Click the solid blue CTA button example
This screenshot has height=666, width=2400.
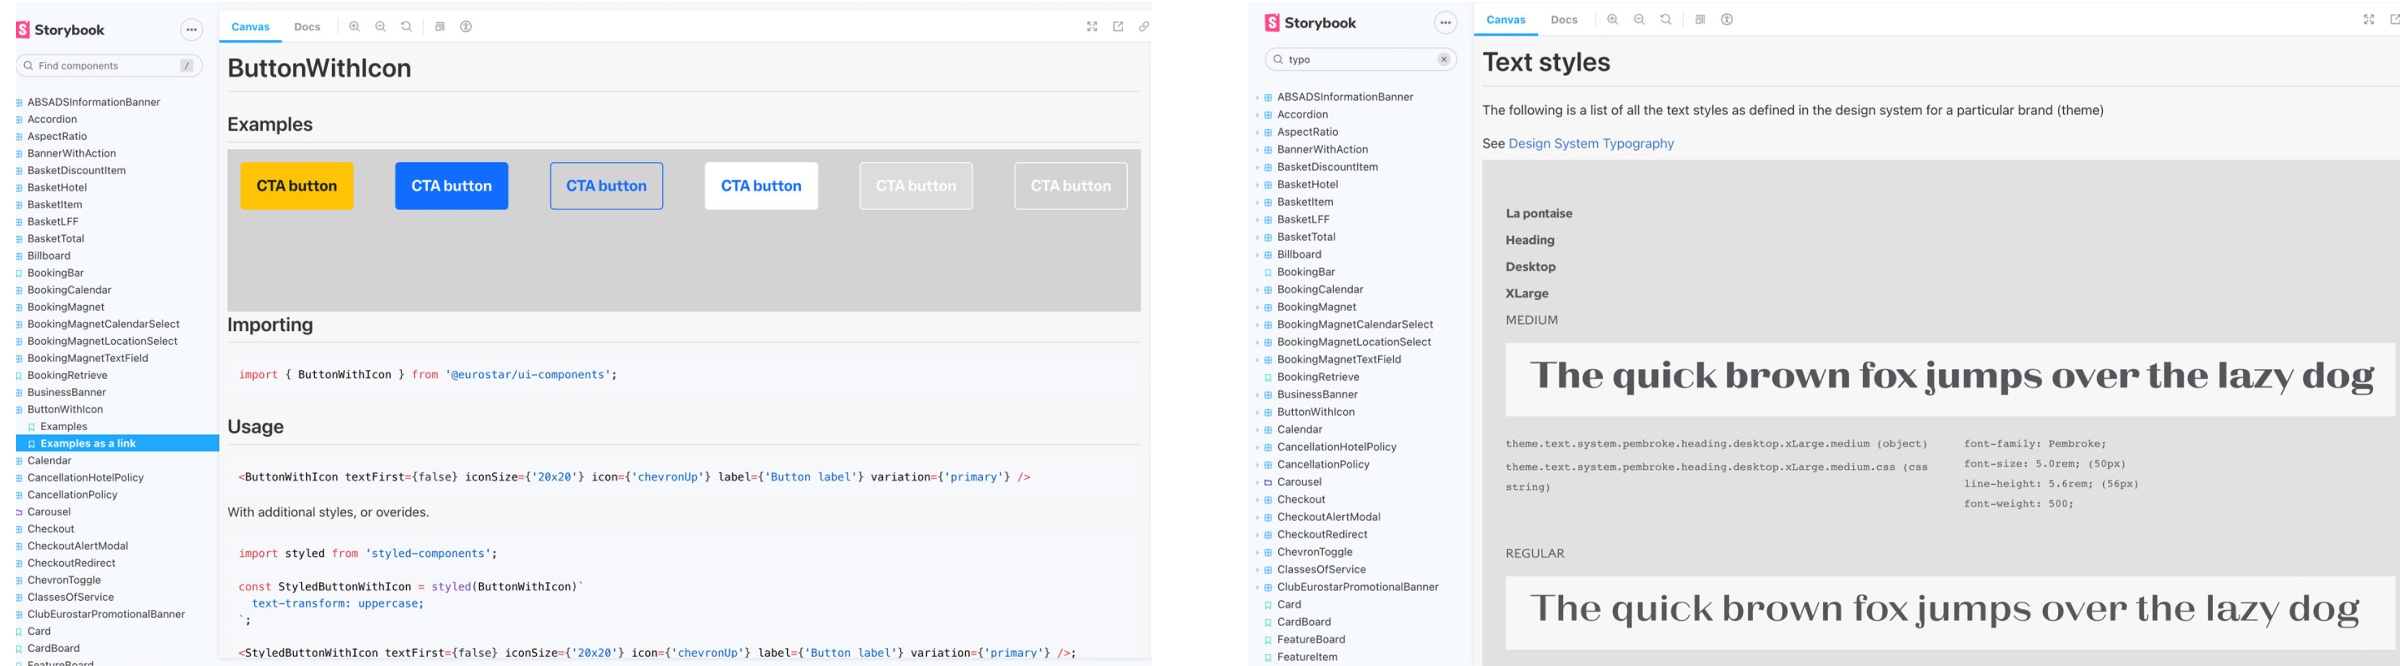click(x=451, y=186)
